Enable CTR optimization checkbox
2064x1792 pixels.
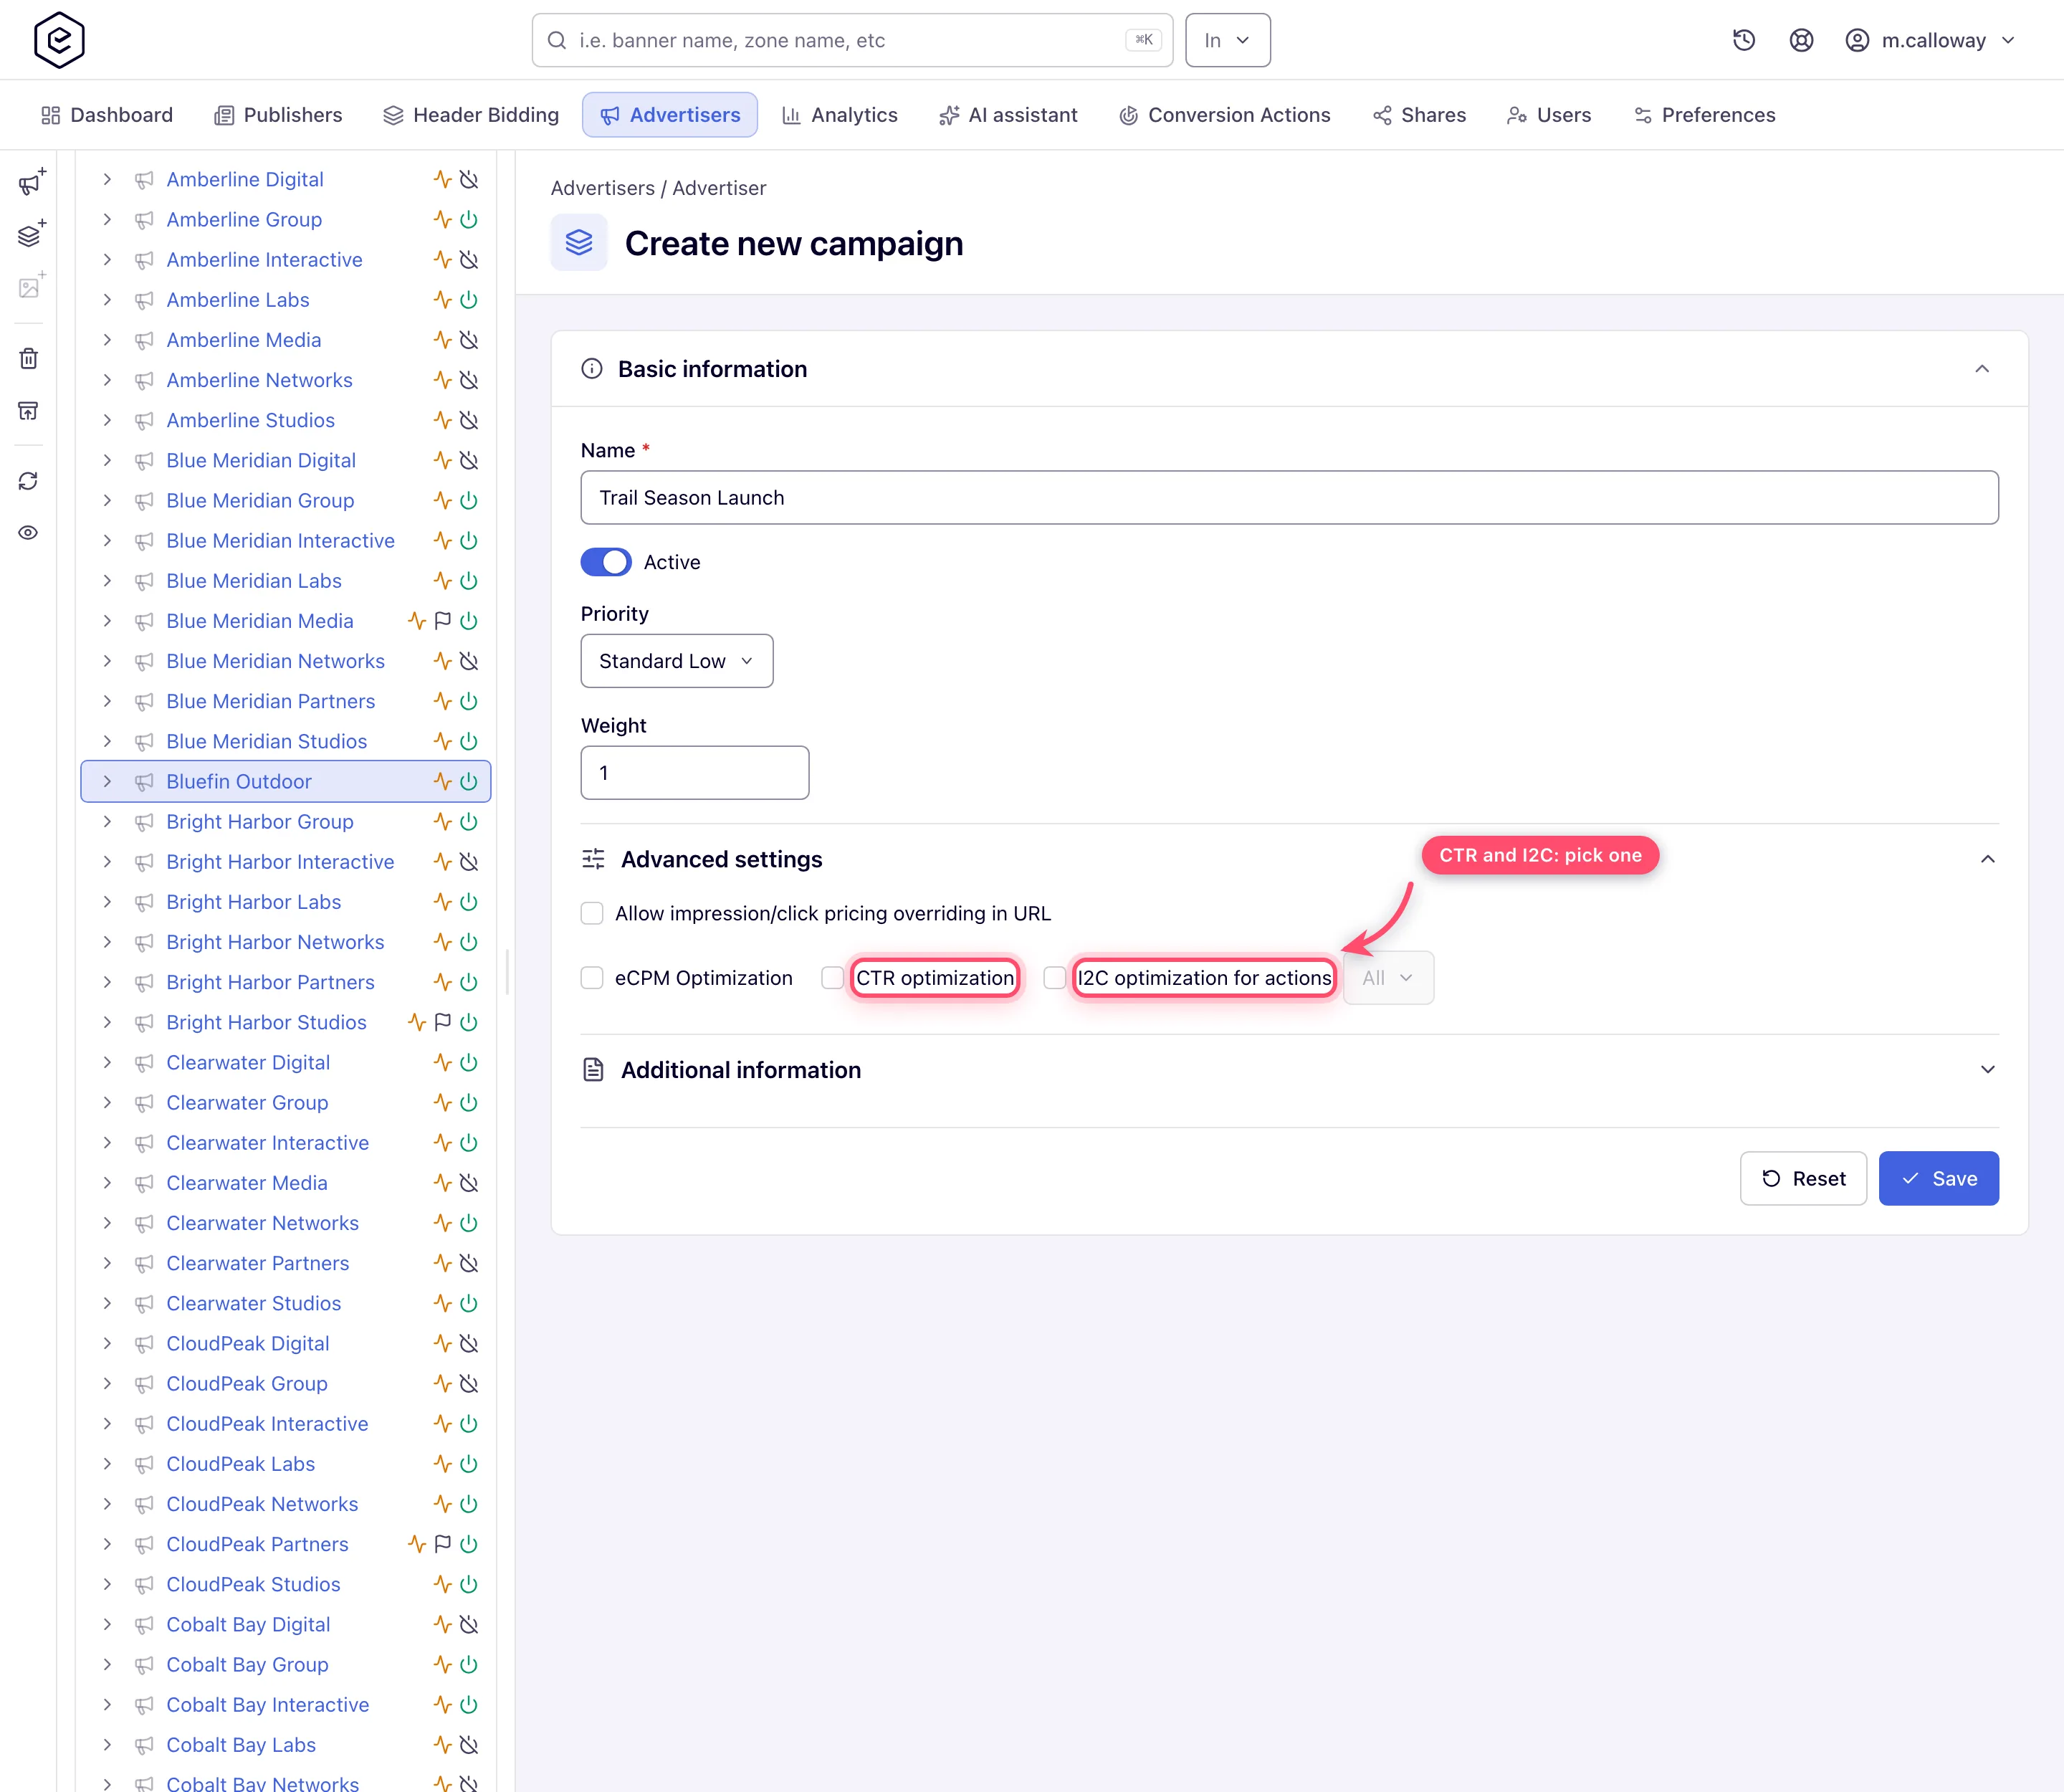832,978
